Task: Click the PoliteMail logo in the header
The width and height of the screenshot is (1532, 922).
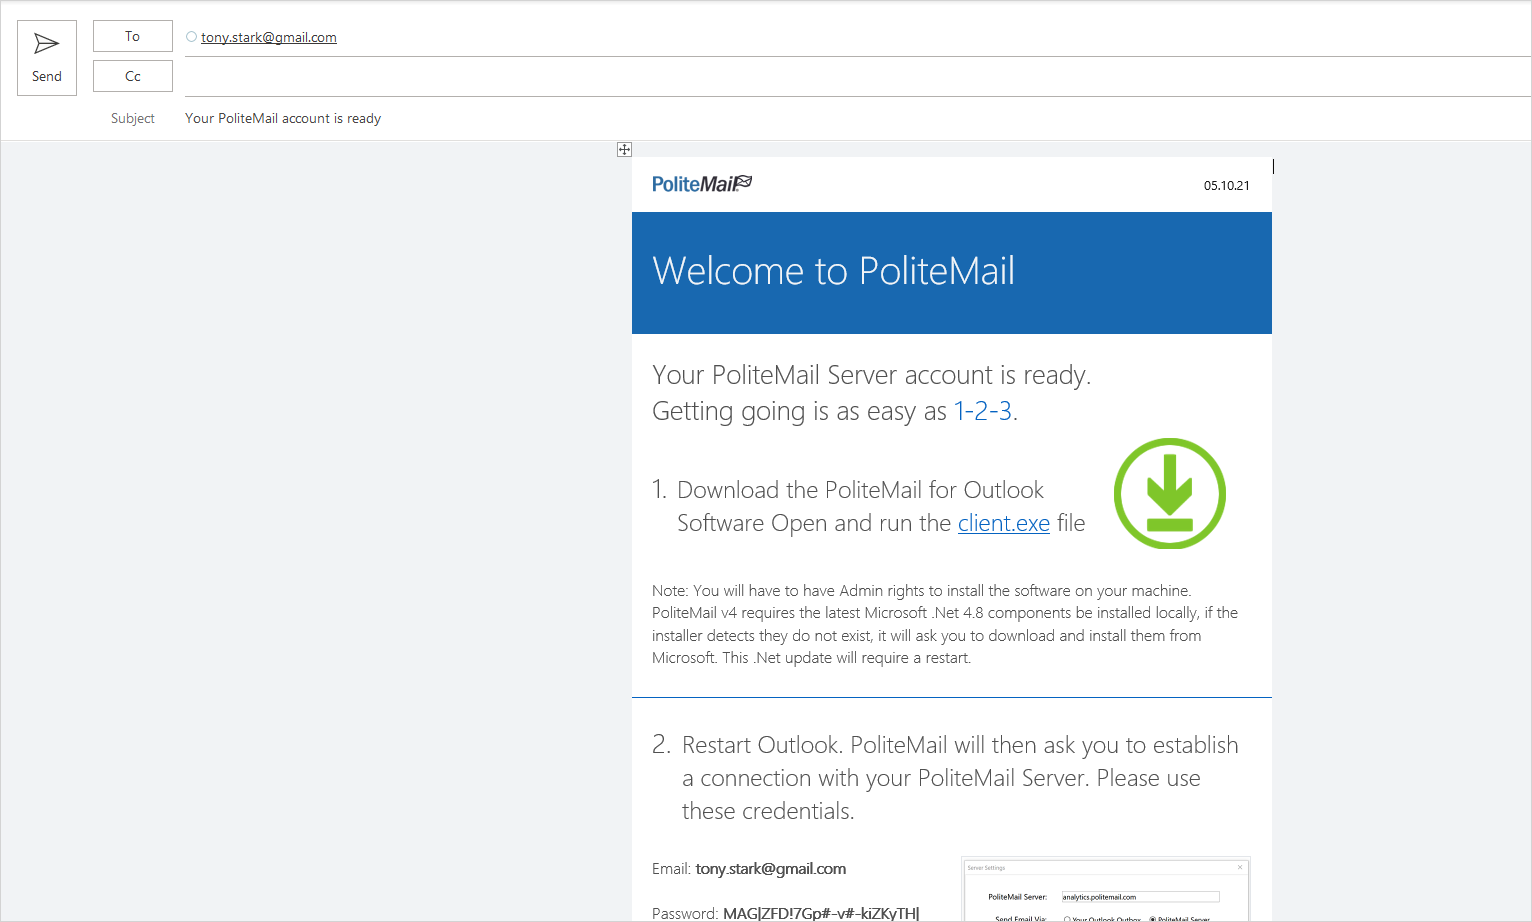Action: click(702, 184)
